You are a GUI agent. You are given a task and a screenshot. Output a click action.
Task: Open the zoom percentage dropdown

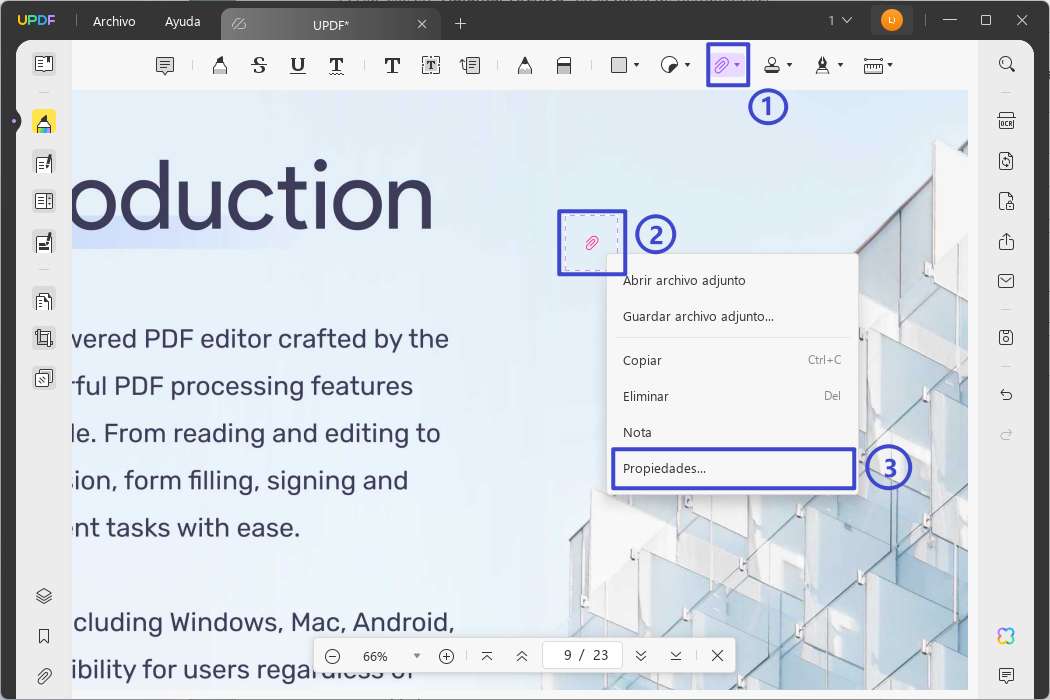(x=417, y=656)
